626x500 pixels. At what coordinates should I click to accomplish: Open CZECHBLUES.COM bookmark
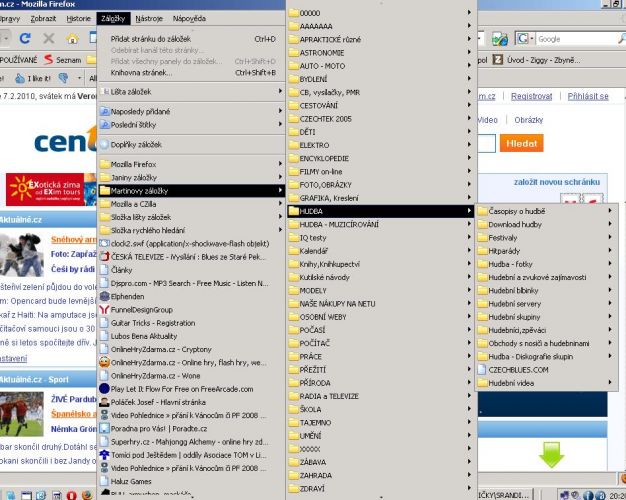tap(546, 370)
